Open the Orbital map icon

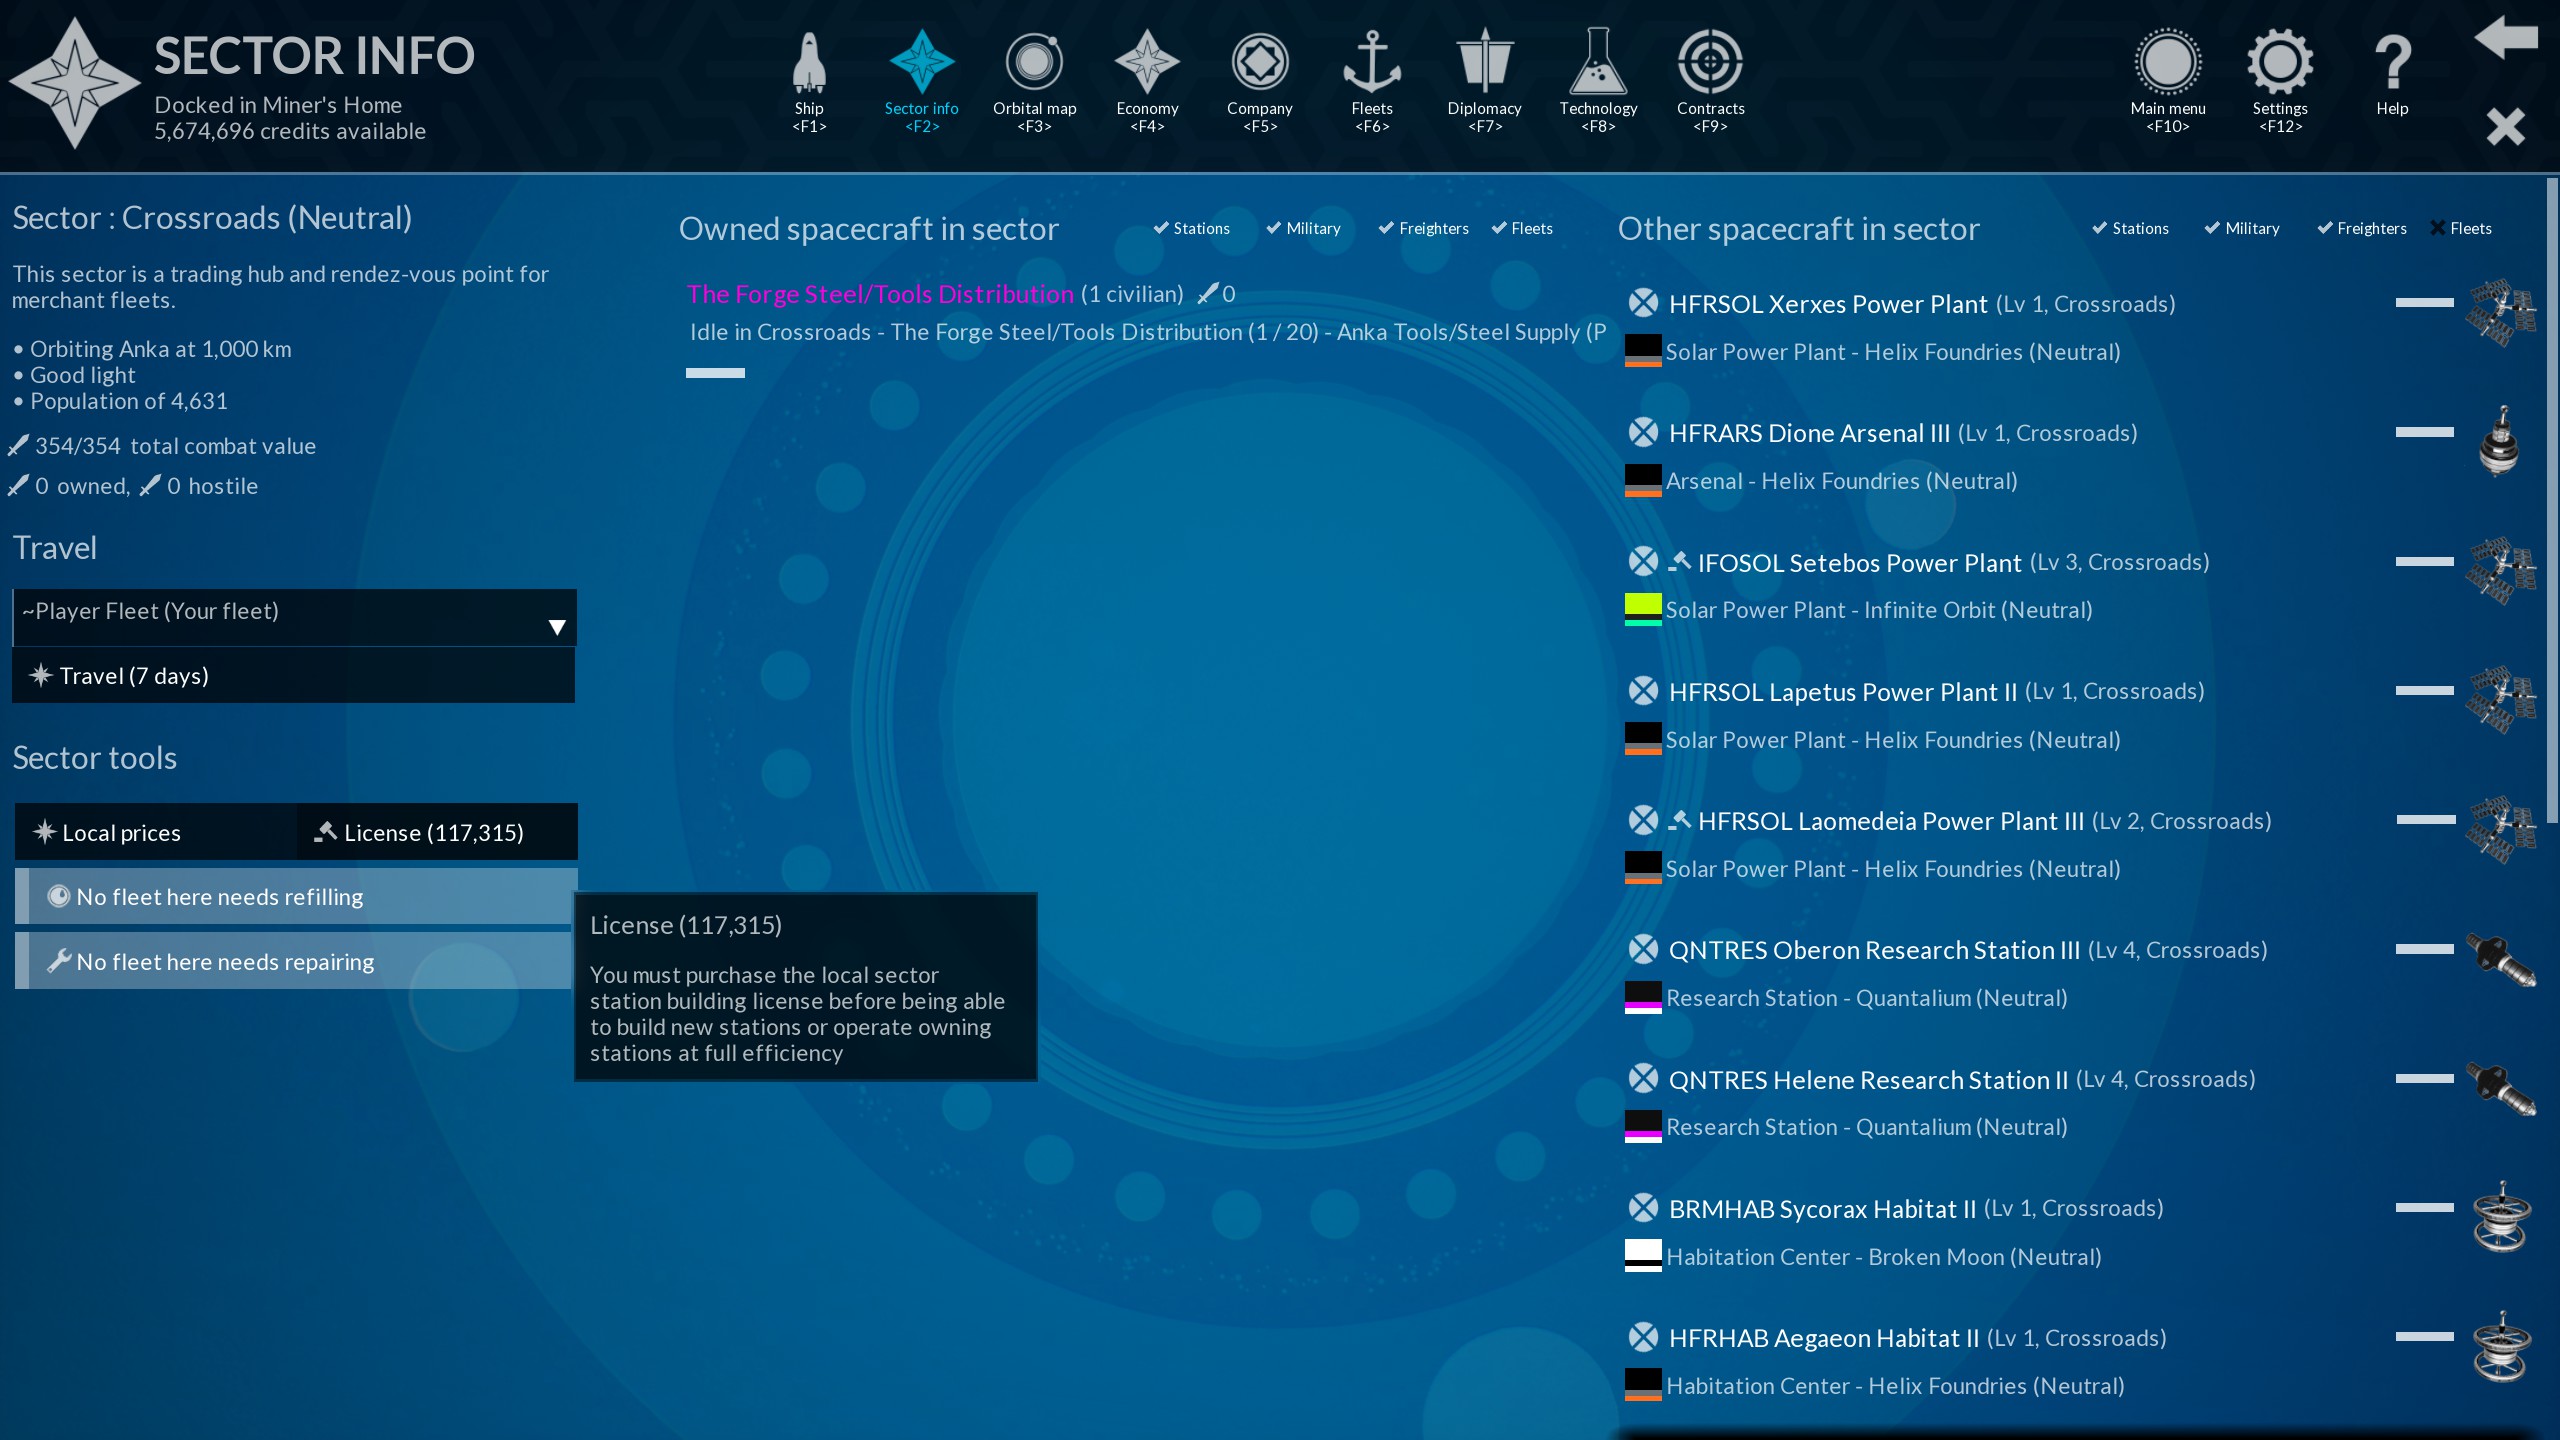(1034, 62)
